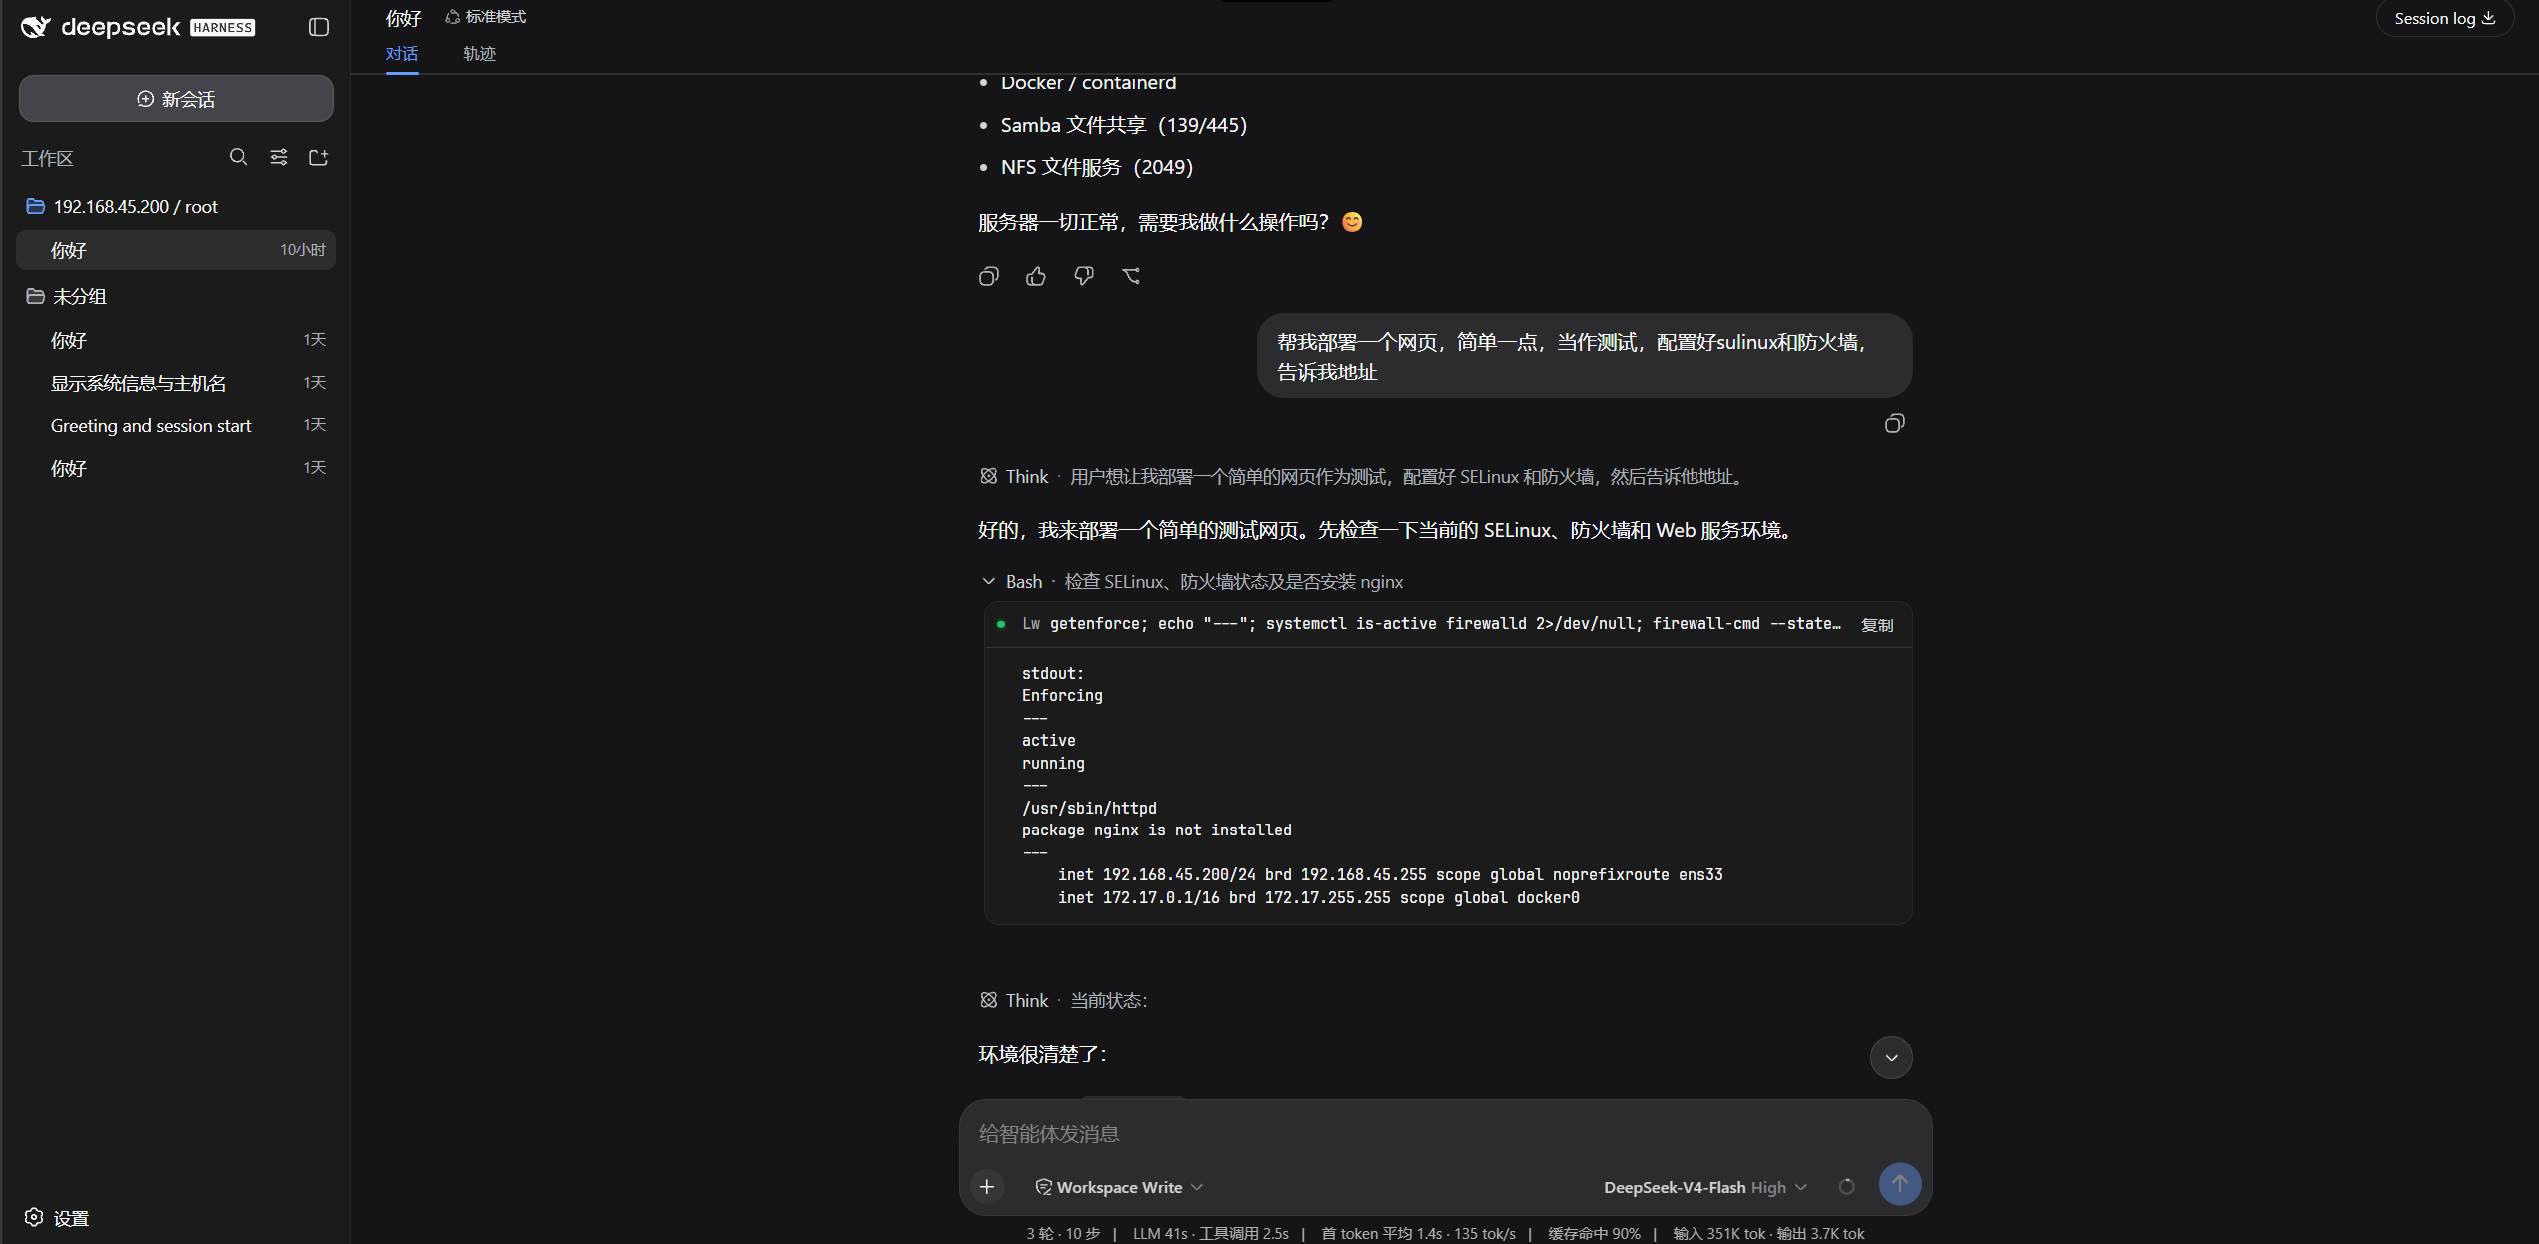The image size is (2539, 1244).
Task: Add attachment with the plus button
Action: click(x=987, y=1186)
